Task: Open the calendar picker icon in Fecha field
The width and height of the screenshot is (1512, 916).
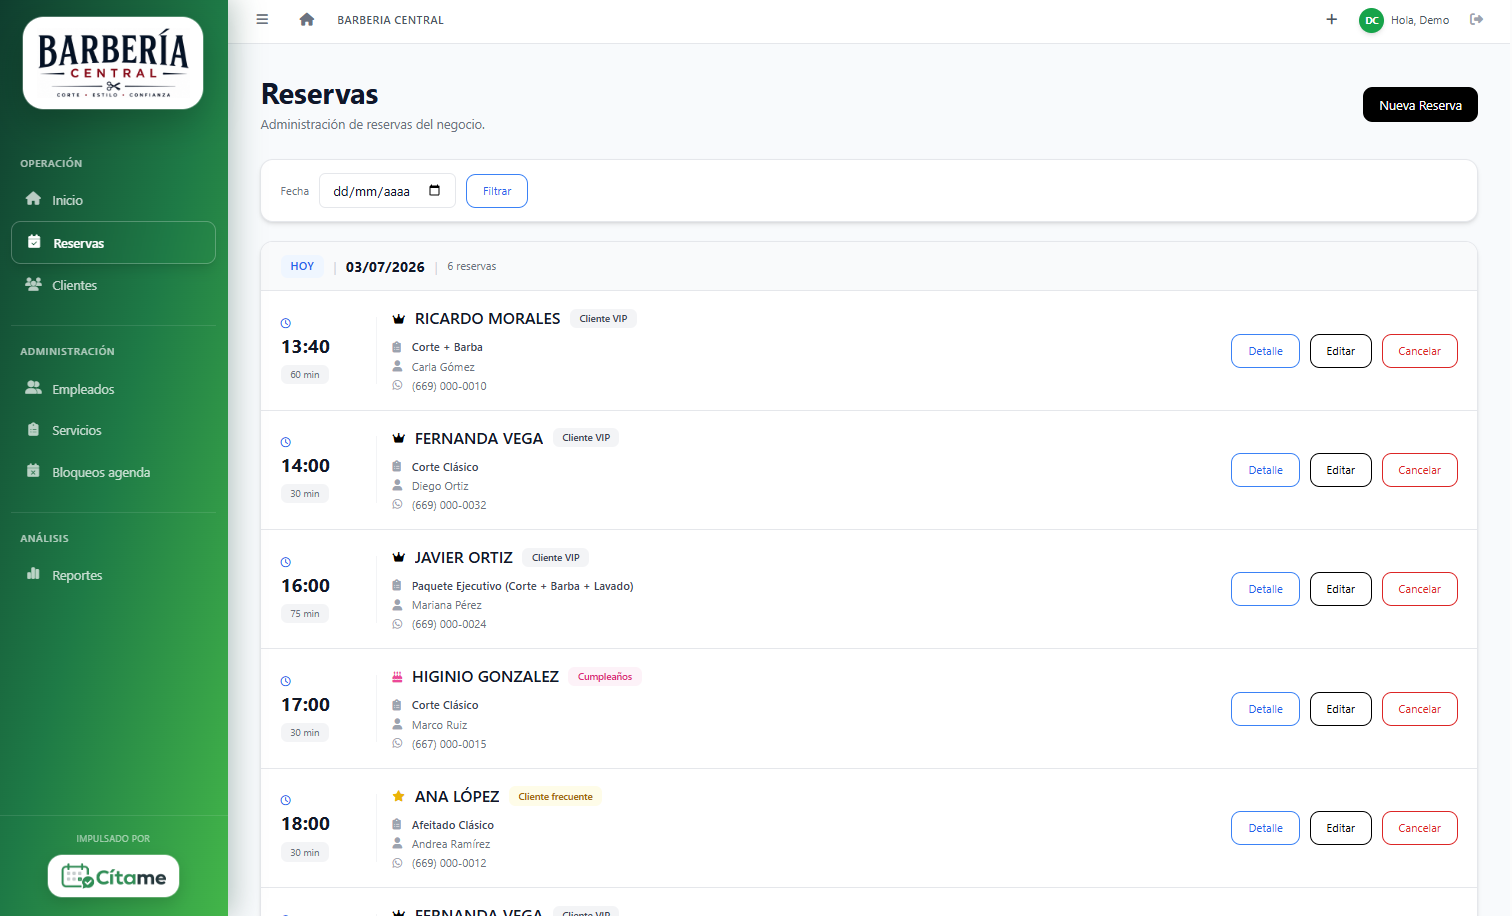Action: coord(435,190)
